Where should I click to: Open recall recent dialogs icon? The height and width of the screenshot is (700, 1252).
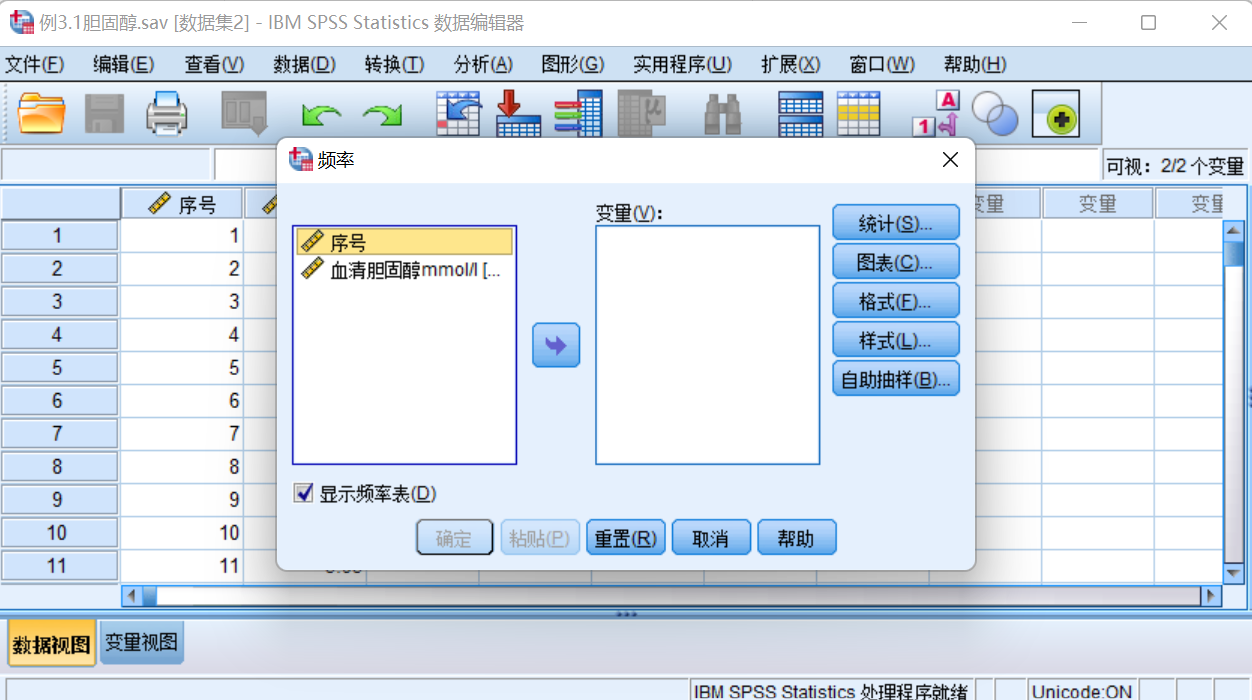tap(244, 113)
